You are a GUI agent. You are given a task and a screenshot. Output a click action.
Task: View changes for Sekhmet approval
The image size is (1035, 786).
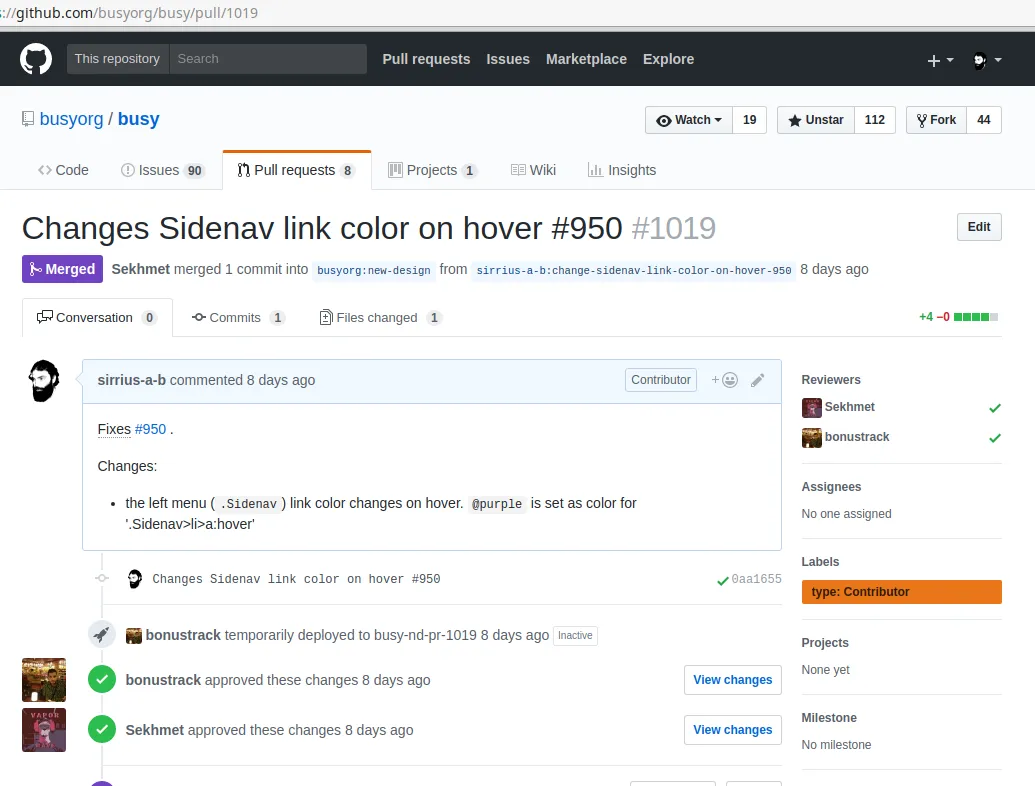tap(733, 730)
